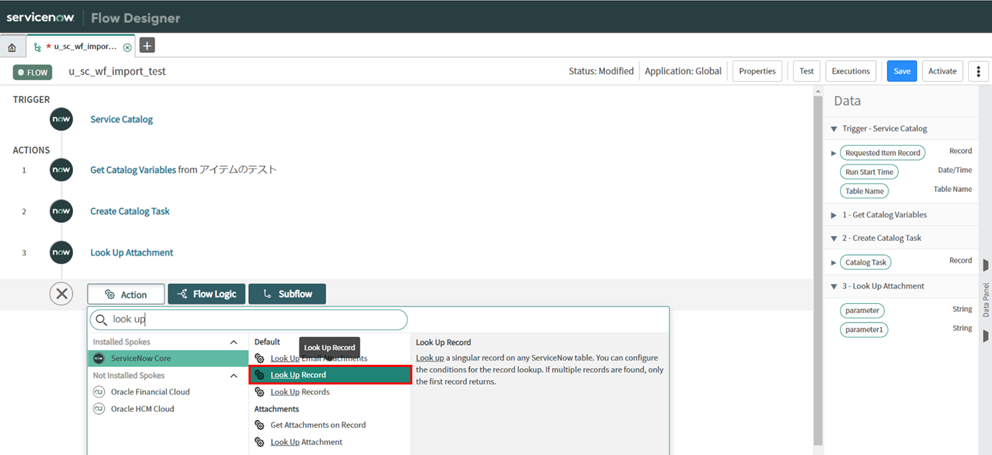Open the Service Catalog trigger
Image resolution: width=992 pixels, height=455 pixels.
pos(121,119)
